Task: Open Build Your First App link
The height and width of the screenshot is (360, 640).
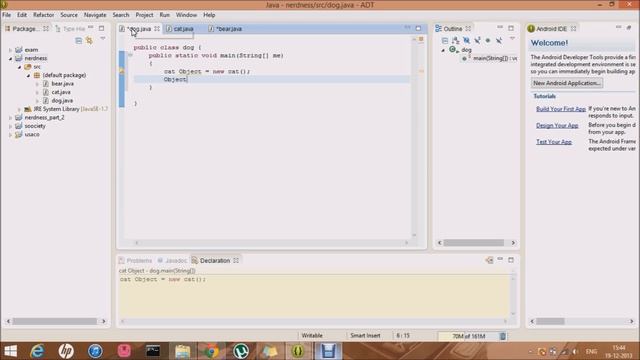Action: point(561,109)
